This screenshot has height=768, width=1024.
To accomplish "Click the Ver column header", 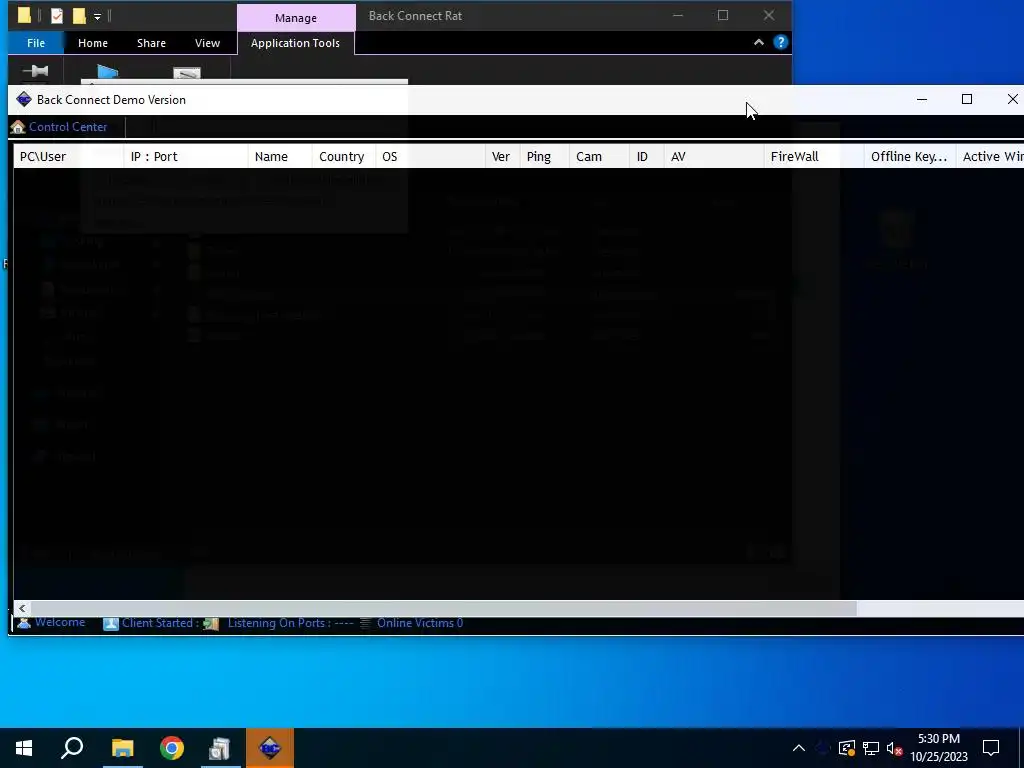I will (x=502, y=157).
